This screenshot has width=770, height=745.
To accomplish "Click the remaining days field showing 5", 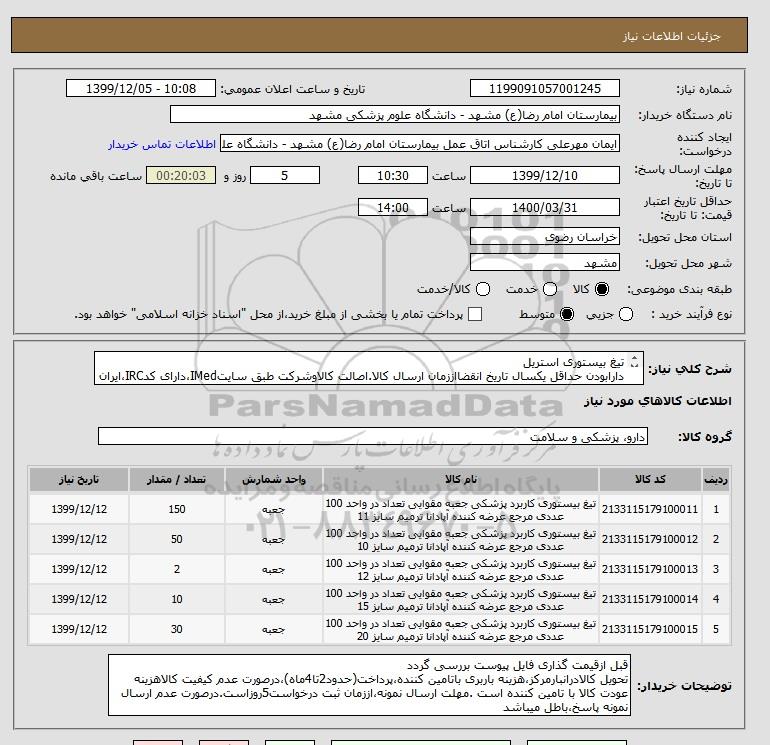I will pos(285,175).
